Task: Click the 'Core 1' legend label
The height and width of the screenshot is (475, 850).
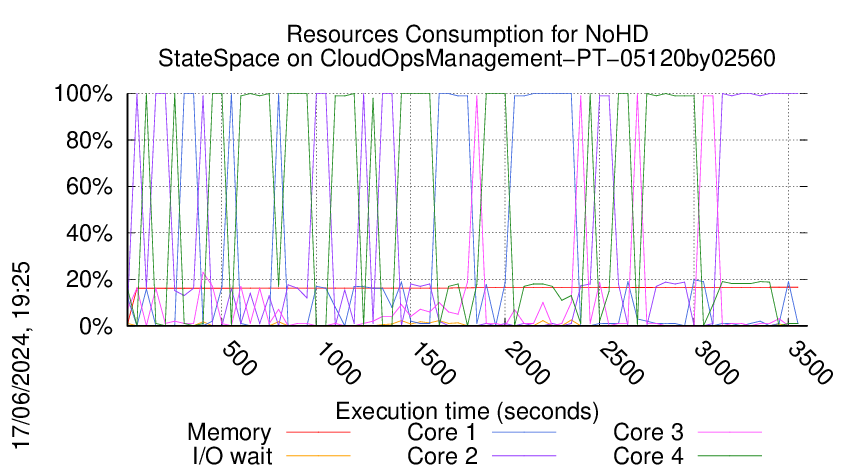Action: [x=442, y=433]
